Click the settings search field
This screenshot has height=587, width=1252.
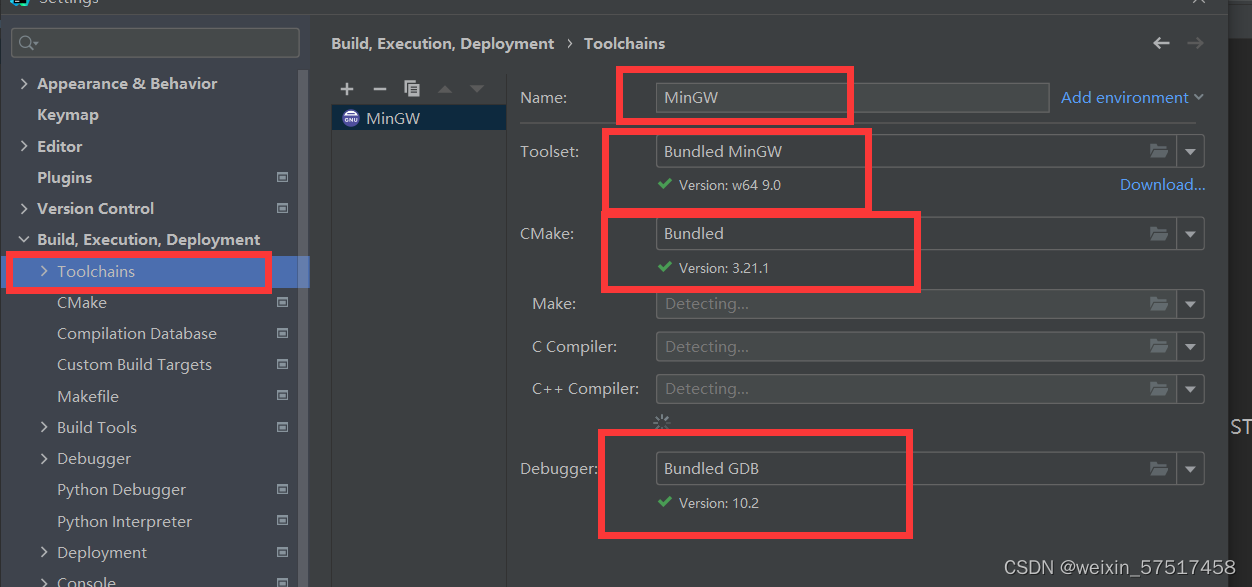pyautogui.click(x=155, y=43)
